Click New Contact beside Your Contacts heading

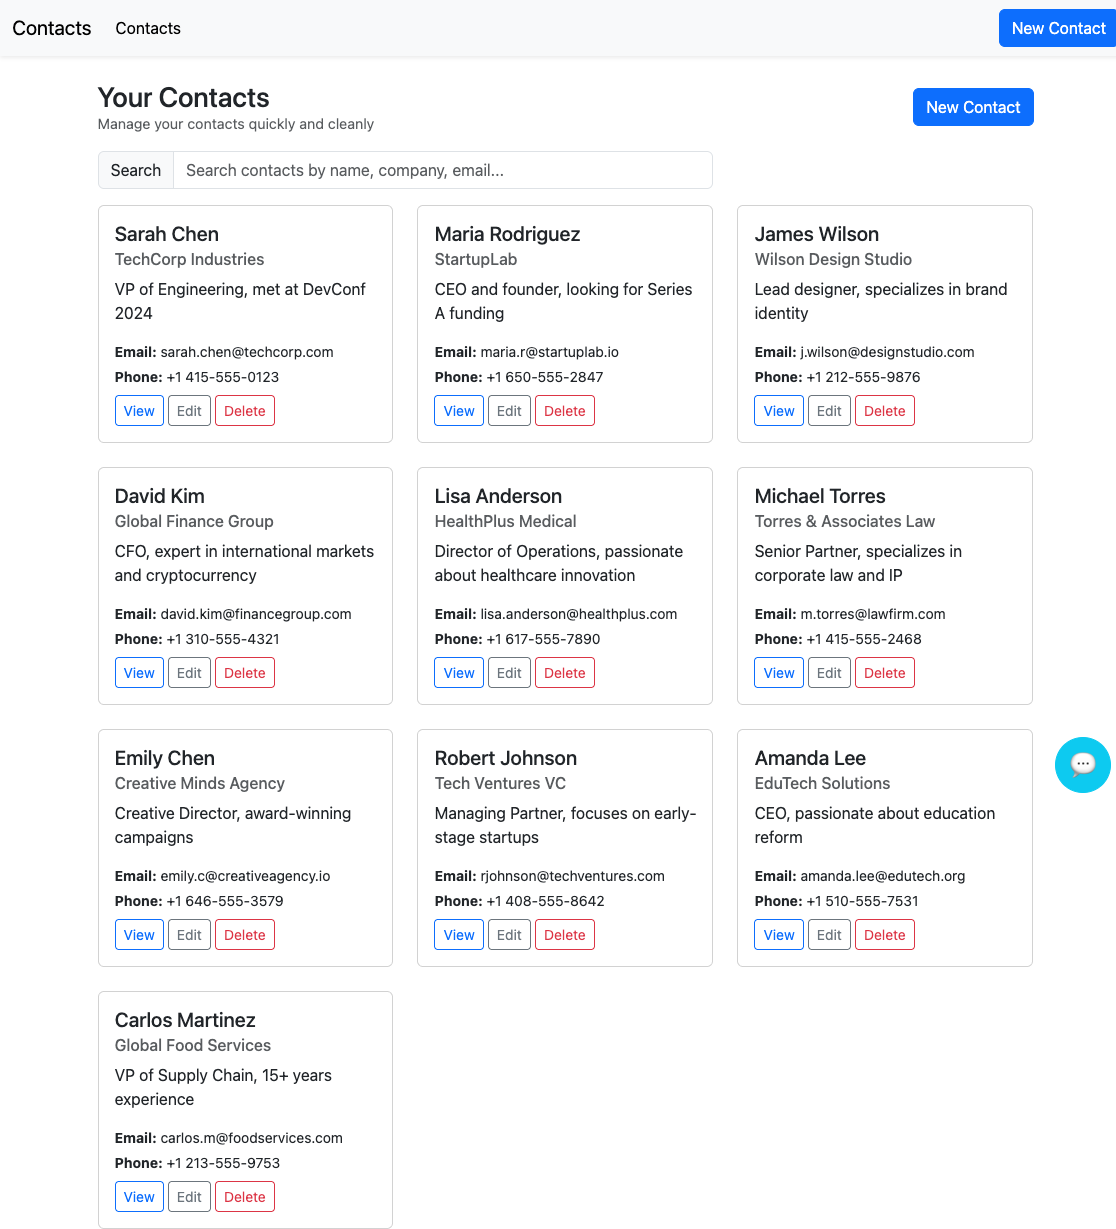[973, 107]
